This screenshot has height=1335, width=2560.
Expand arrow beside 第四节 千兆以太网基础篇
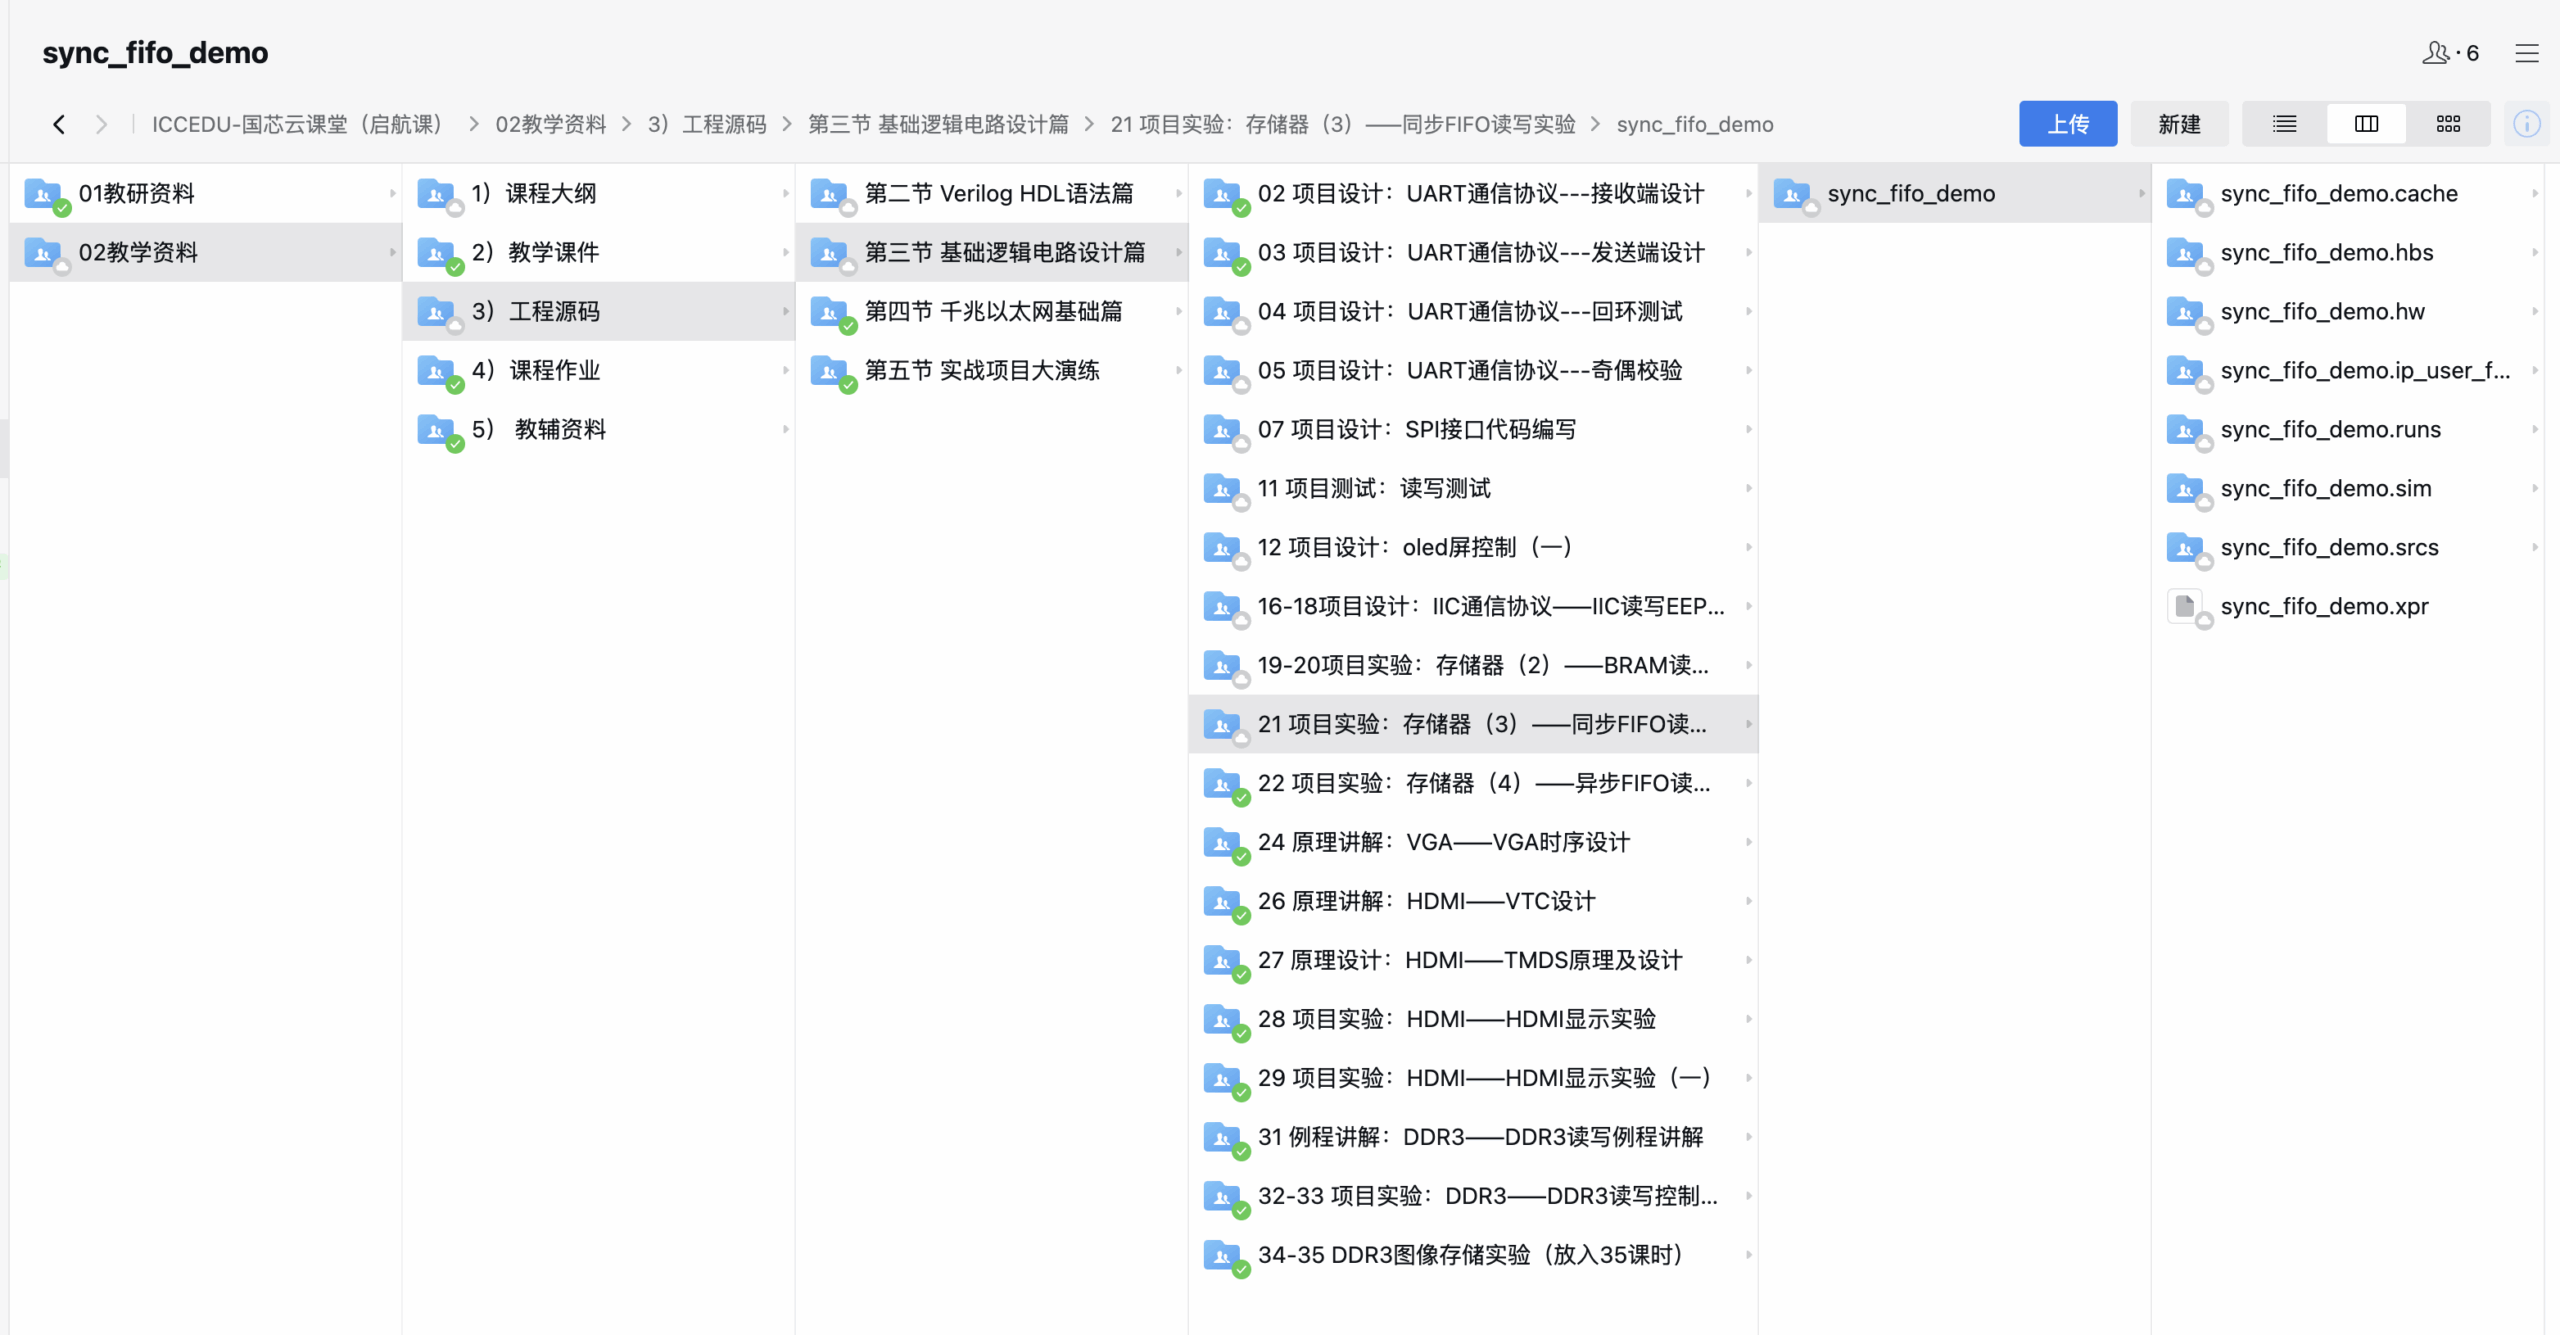1179,311
